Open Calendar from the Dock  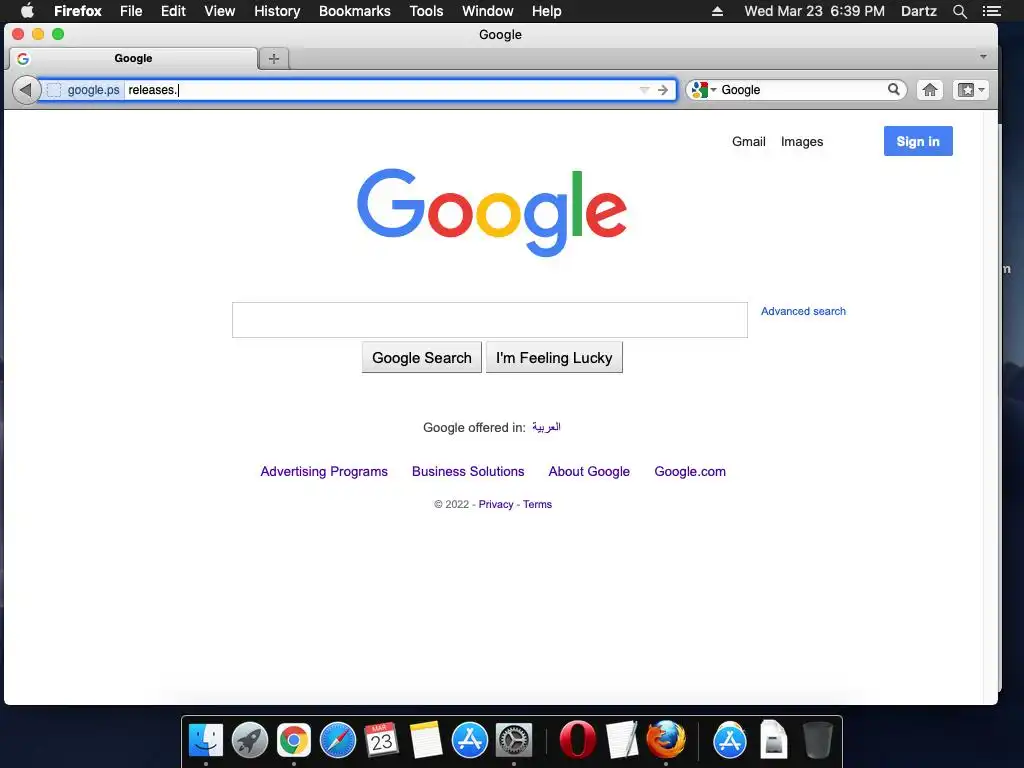pyautogui.click(x=381, y=741)
